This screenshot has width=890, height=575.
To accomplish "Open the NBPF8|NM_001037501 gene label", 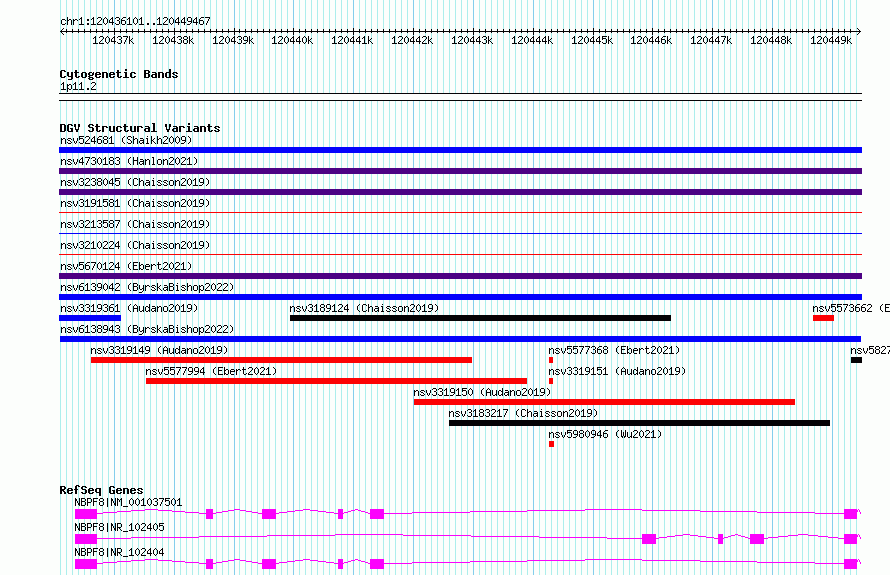I will pyautogui.click(x=128, y=502).
